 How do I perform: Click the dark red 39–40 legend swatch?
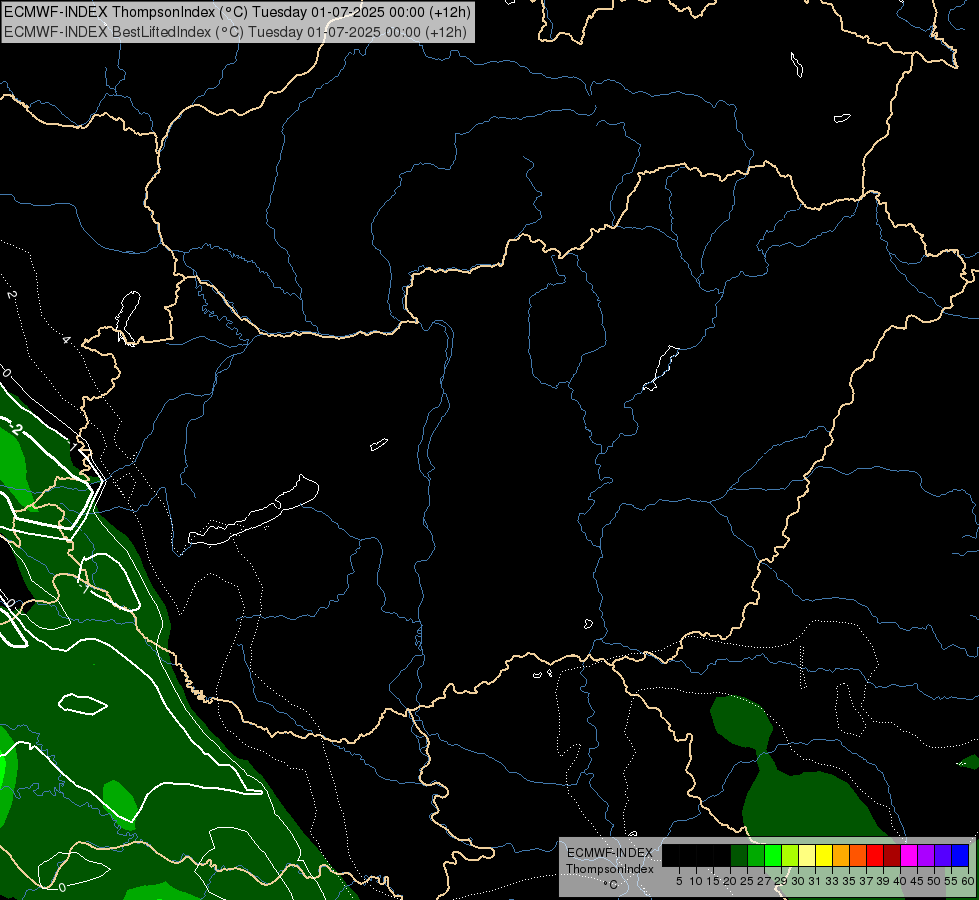892,856
